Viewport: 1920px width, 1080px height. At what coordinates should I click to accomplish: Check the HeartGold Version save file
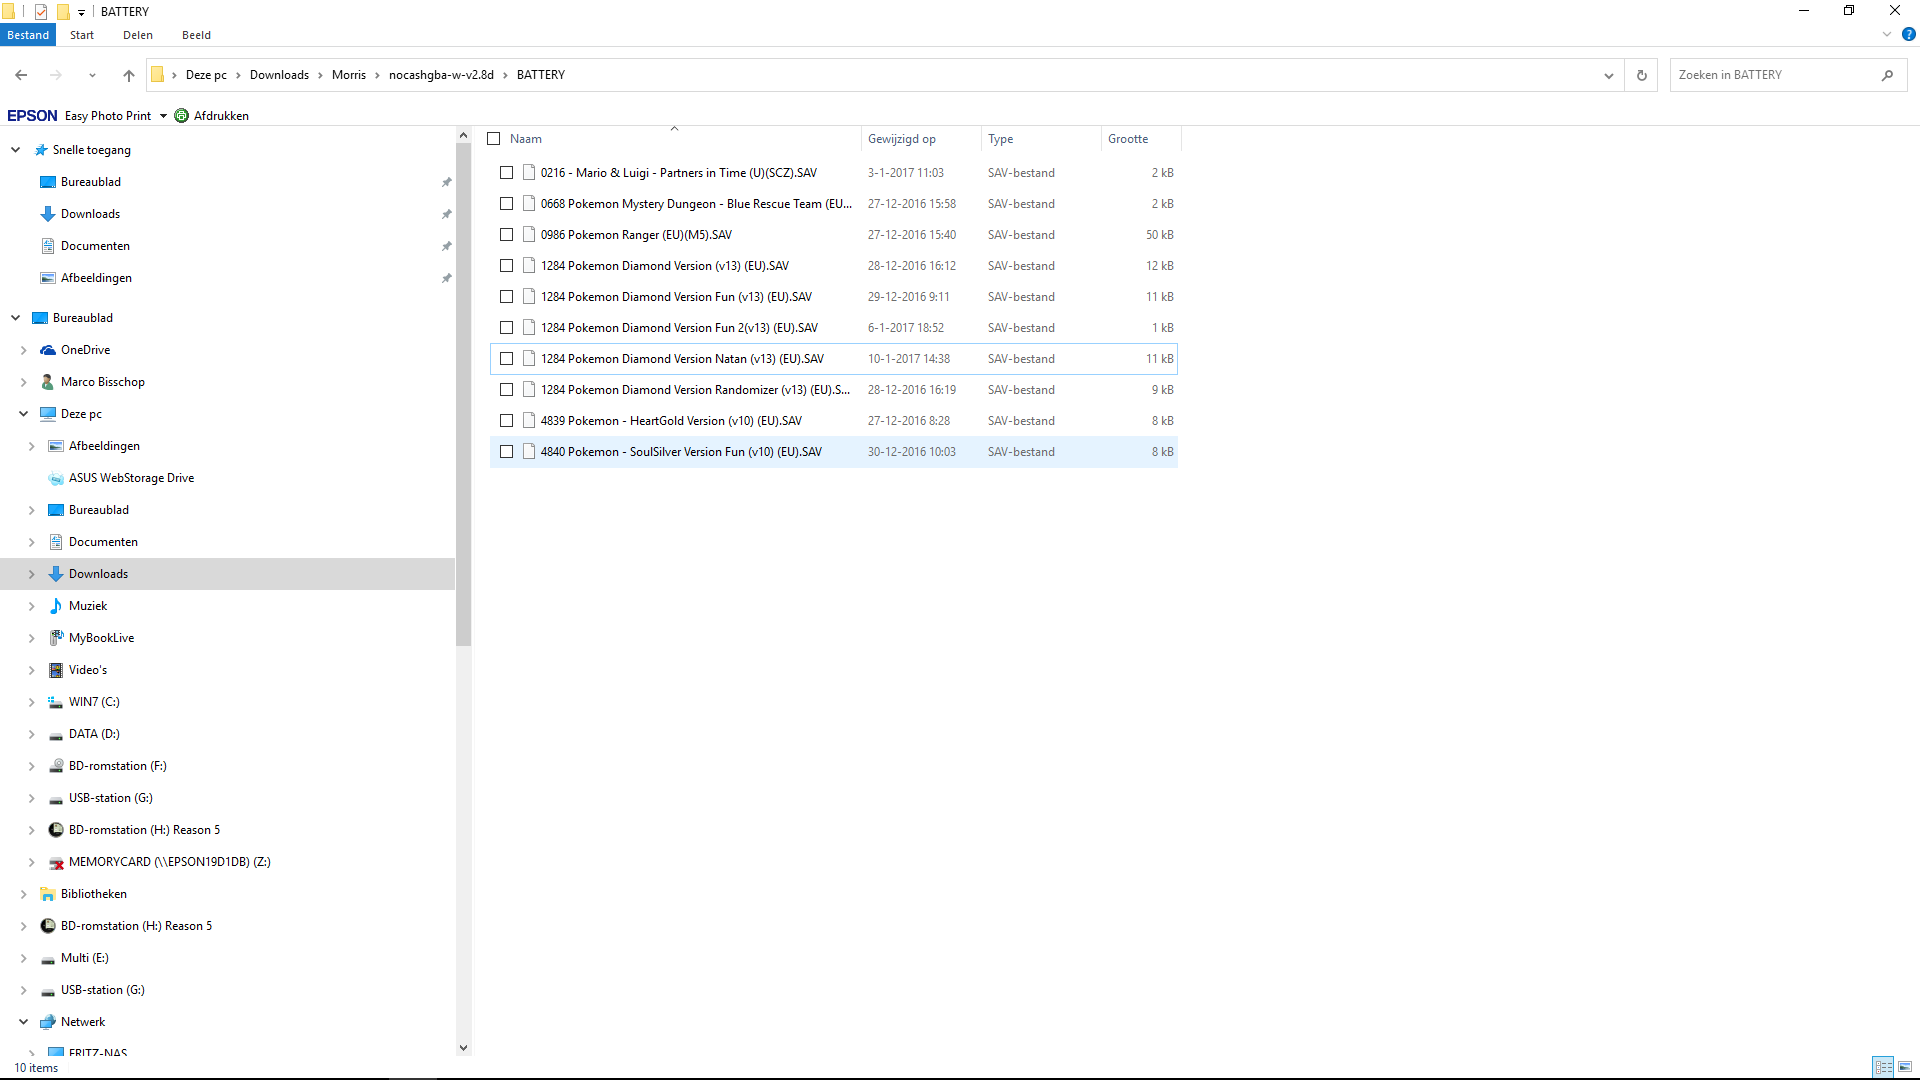click(x=507, y=421)
